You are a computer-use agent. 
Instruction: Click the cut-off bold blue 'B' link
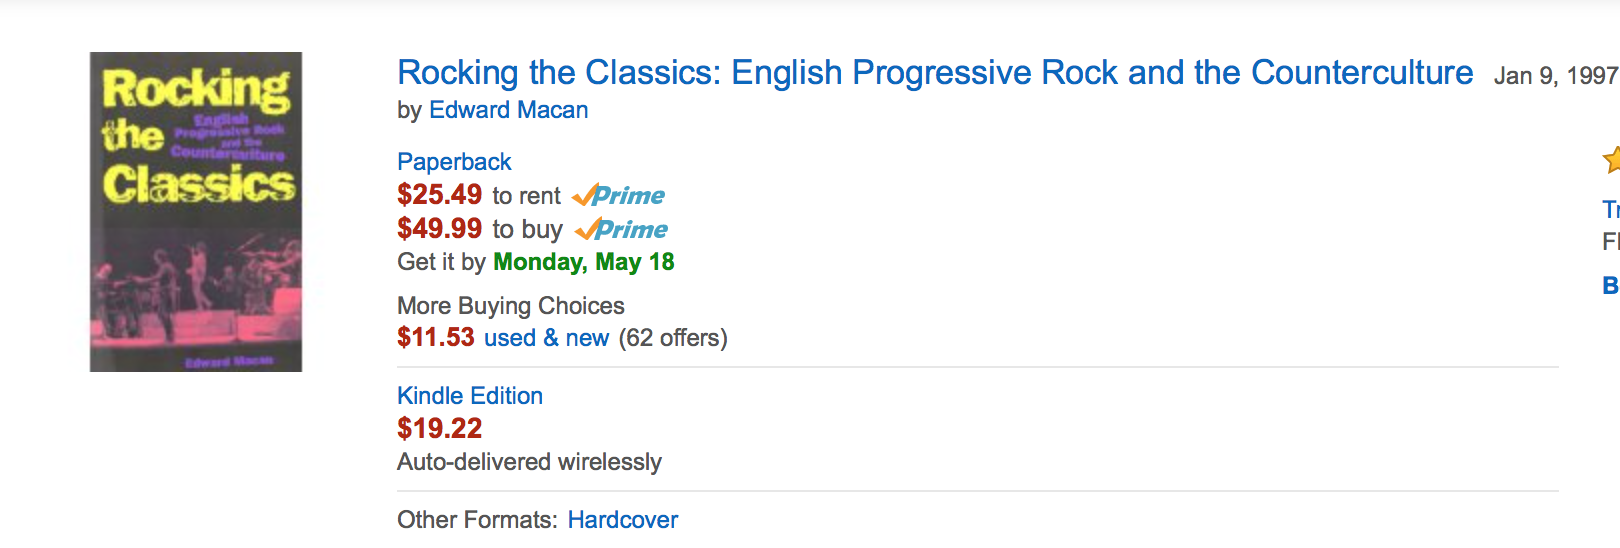[x=1611, y=286]
